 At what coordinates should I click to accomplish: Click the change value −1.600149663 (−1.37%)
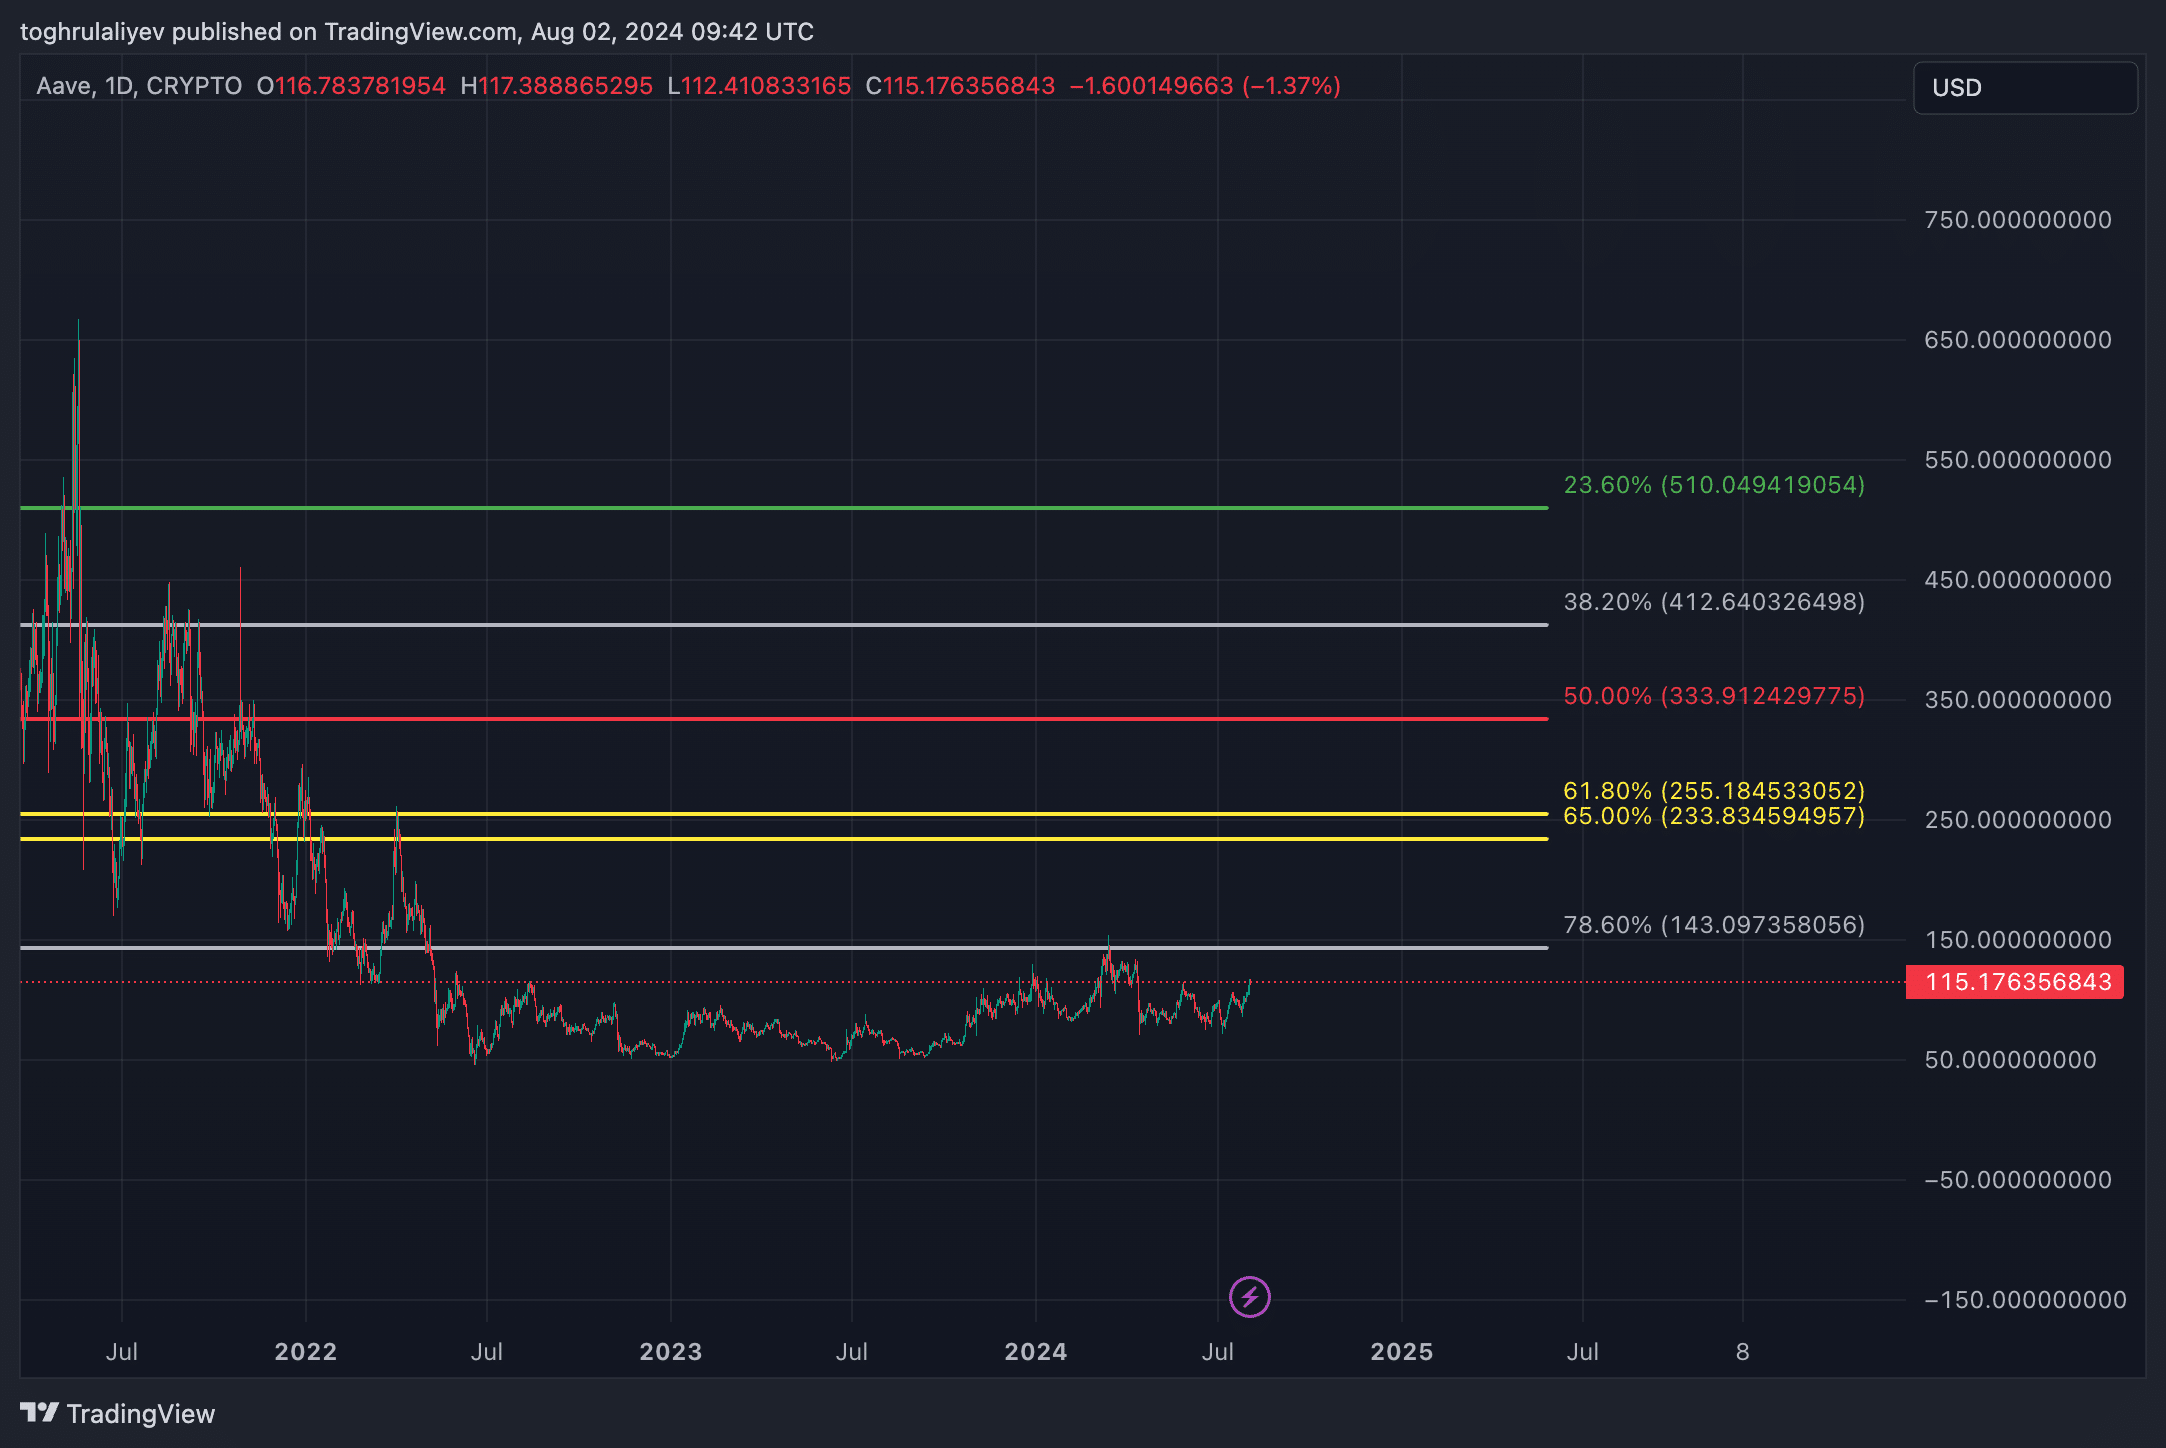[1205, 86]
